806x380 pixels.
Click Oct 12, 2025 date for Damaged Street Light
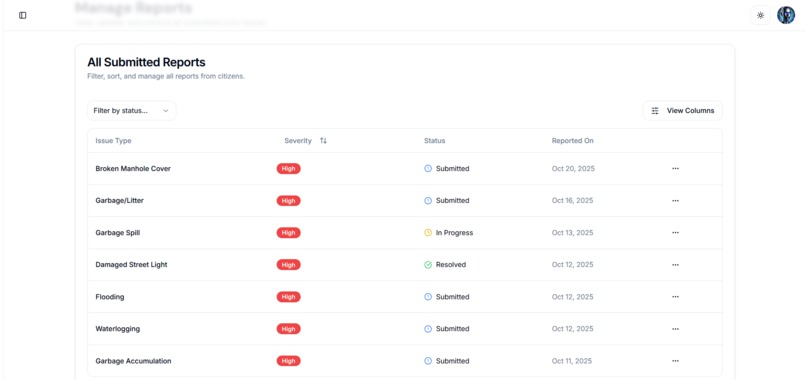[x=573, y=265]
